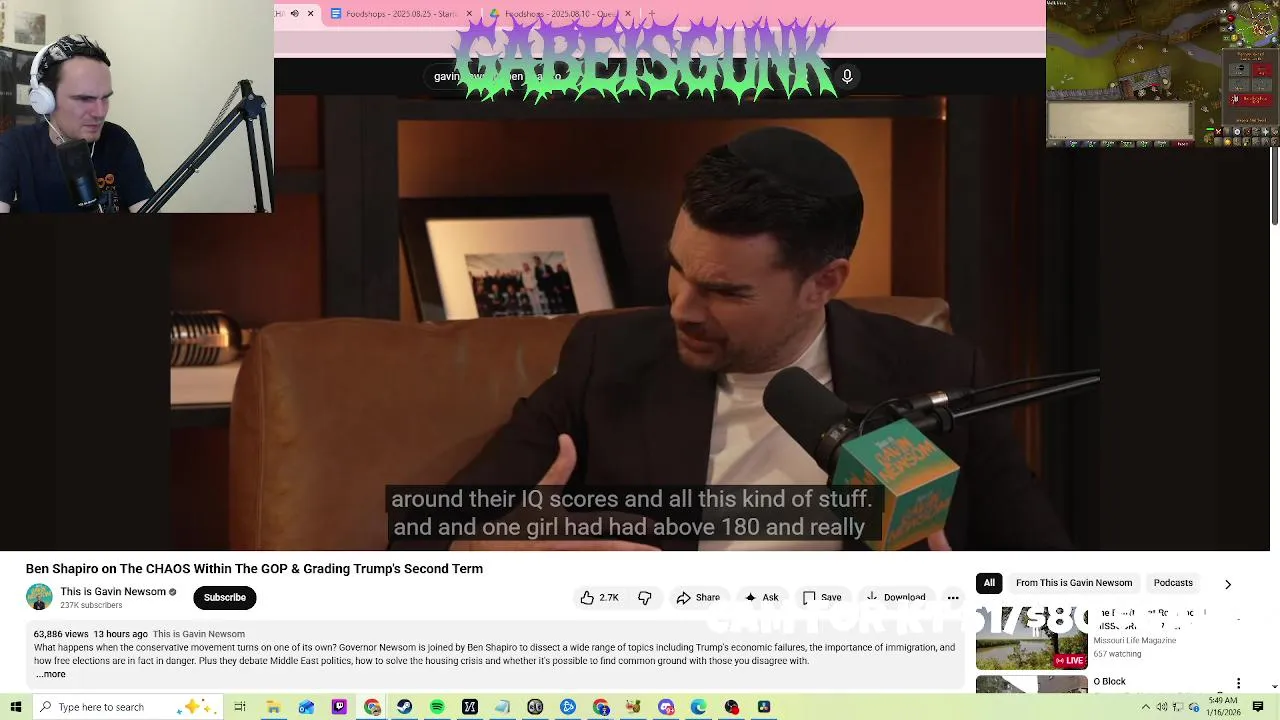The height and width of the screenshot is (720, 1280).
Task: Download the video
Action: pos(896,597)
